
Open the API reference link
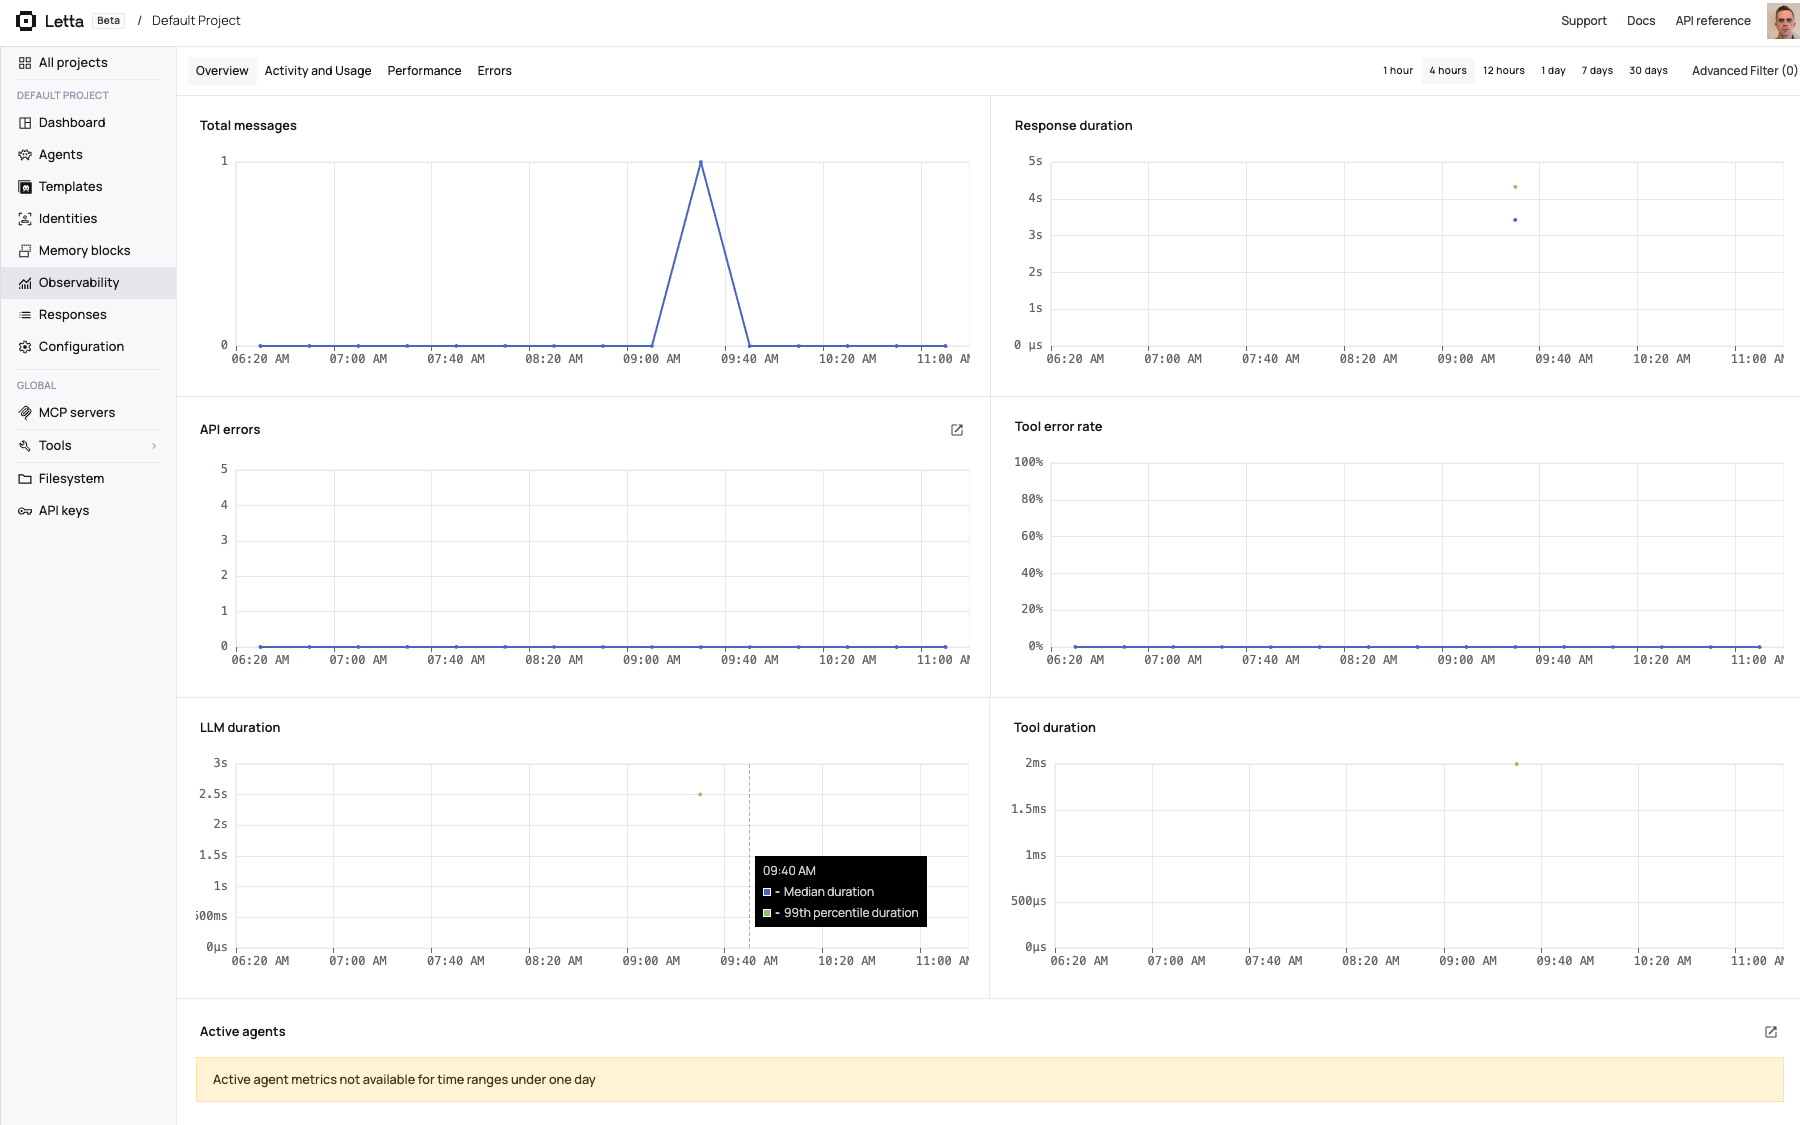tap(1713, 21)
